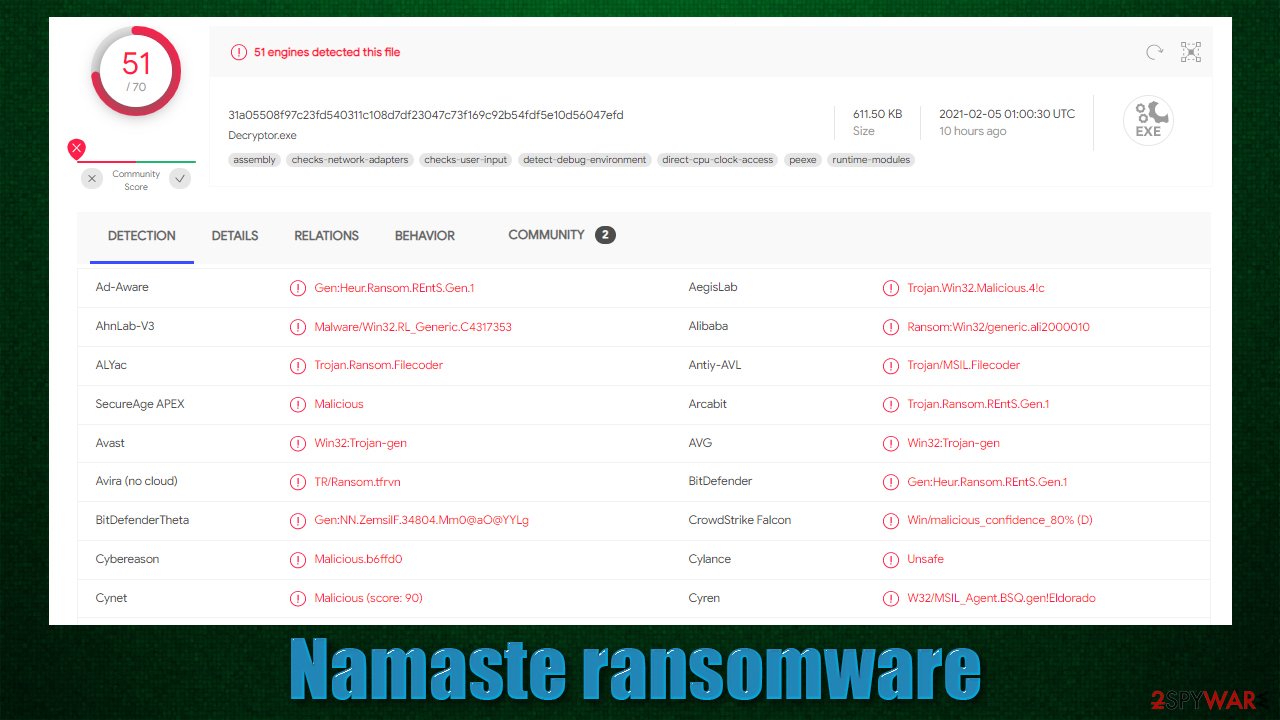
Task: Click the EXE file type icon
Action: click(x=1148, y=121)
